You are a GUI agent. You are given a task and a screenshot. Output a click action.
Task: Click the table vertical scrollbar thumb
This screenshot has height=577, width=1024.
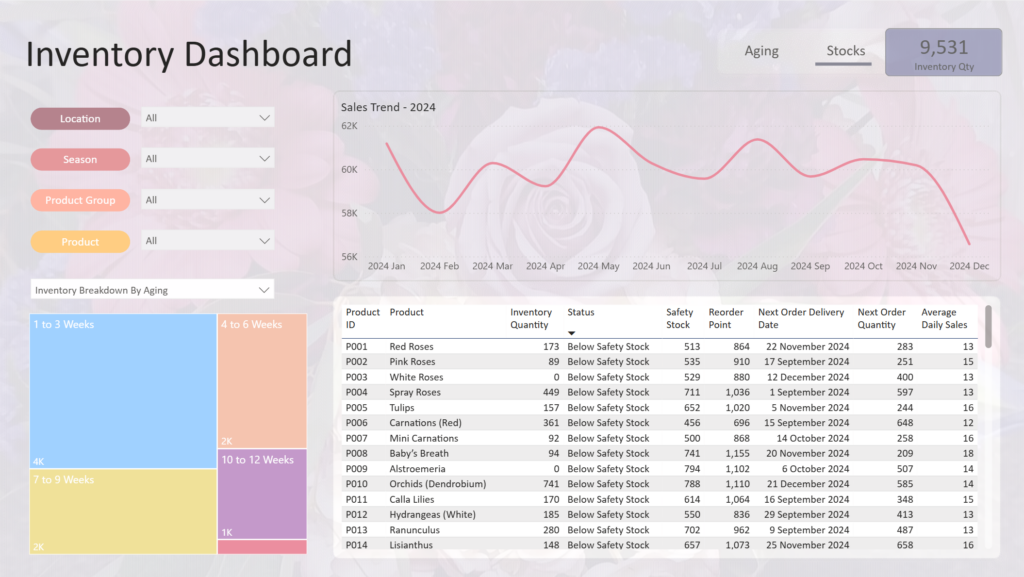988,326
